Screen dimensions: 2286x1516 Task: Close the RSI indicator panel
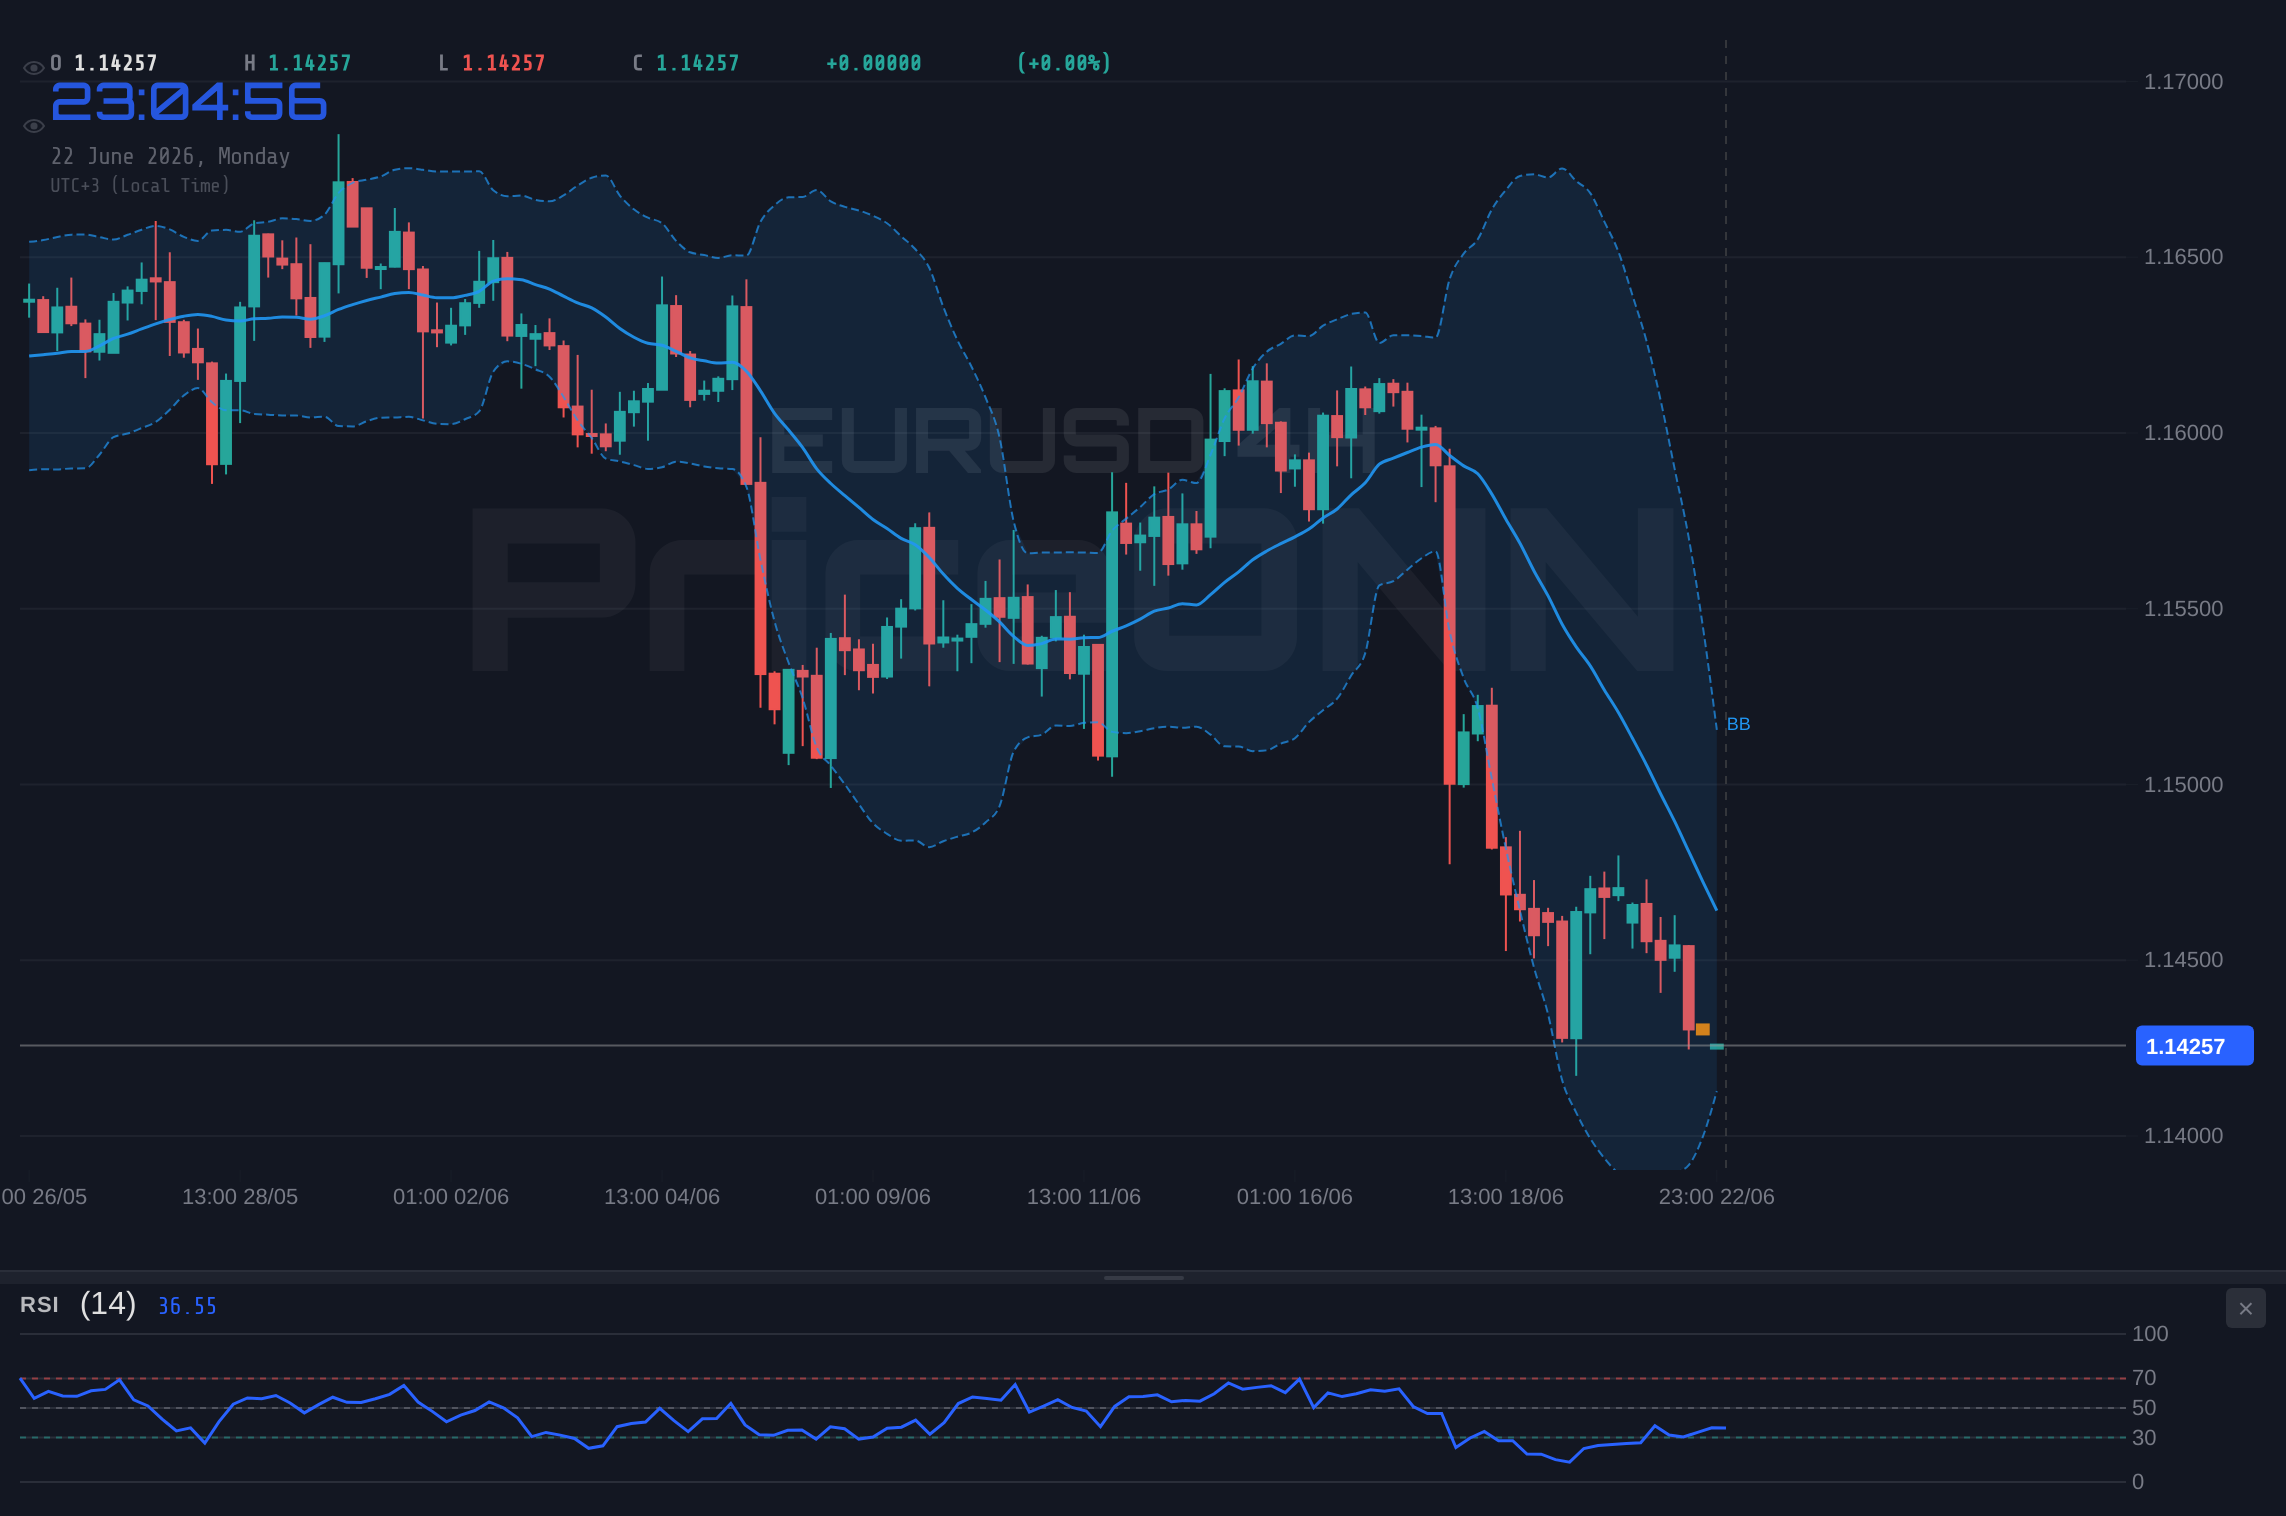[x=2245, y=1308]
